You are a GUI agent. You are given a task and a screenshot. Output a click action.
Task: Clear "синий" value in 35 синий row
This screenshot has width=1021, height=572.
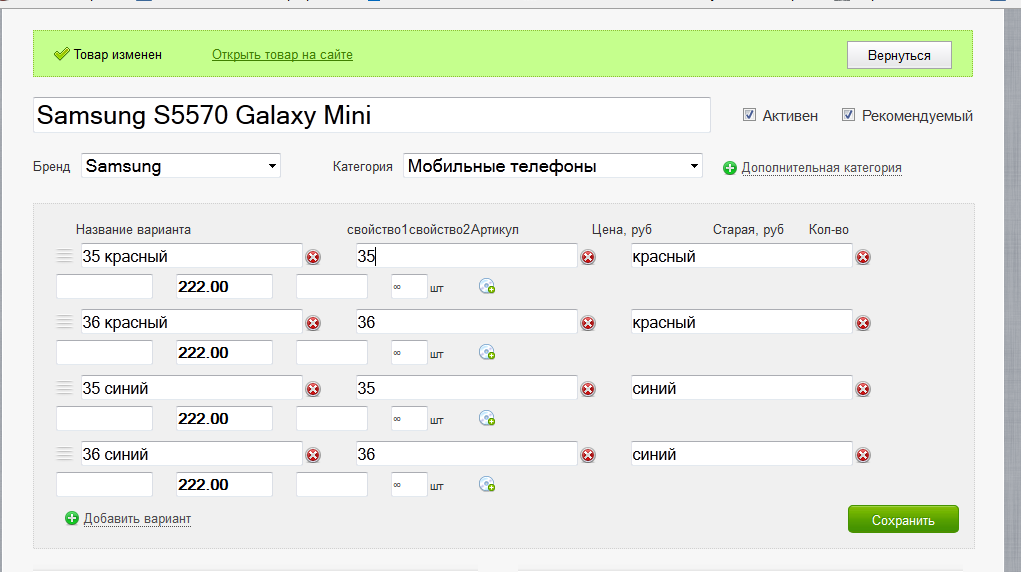863,389
